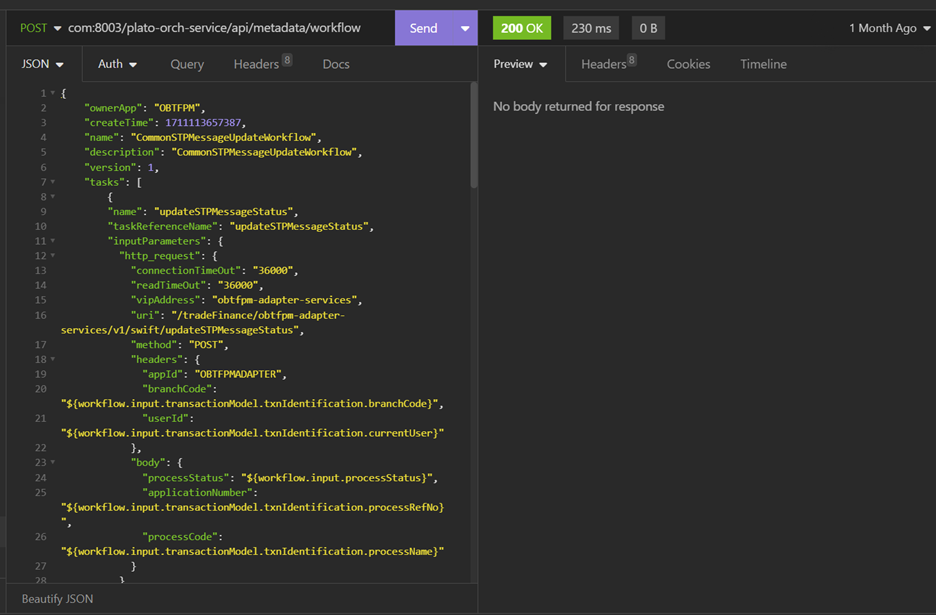Click the Beautify JSON button
The image size is (936, 615).
click(x=57, y=598)
